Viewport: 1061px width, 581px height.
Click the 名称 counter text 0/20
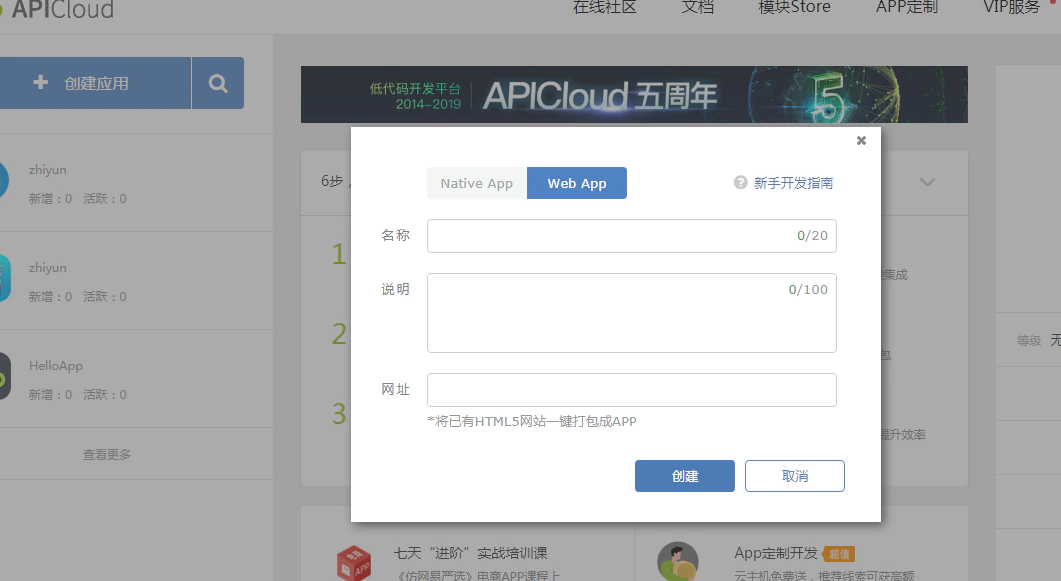click(812, 235)
